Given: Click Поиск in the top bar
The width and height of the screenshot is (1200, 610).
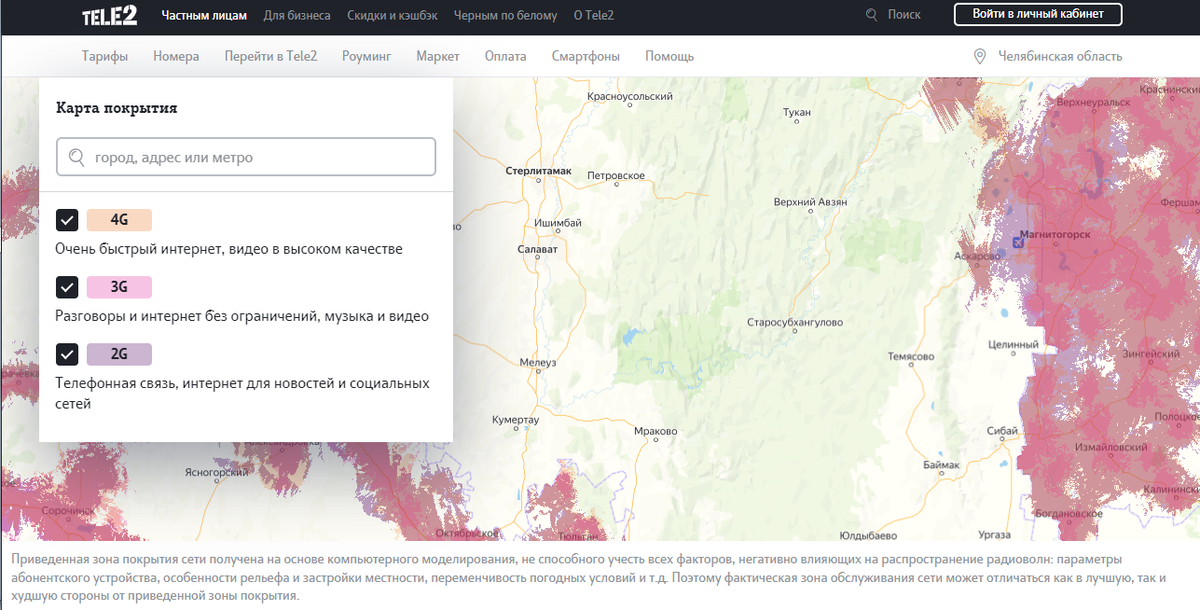Looking at the screenshot, I should [904, 15].
